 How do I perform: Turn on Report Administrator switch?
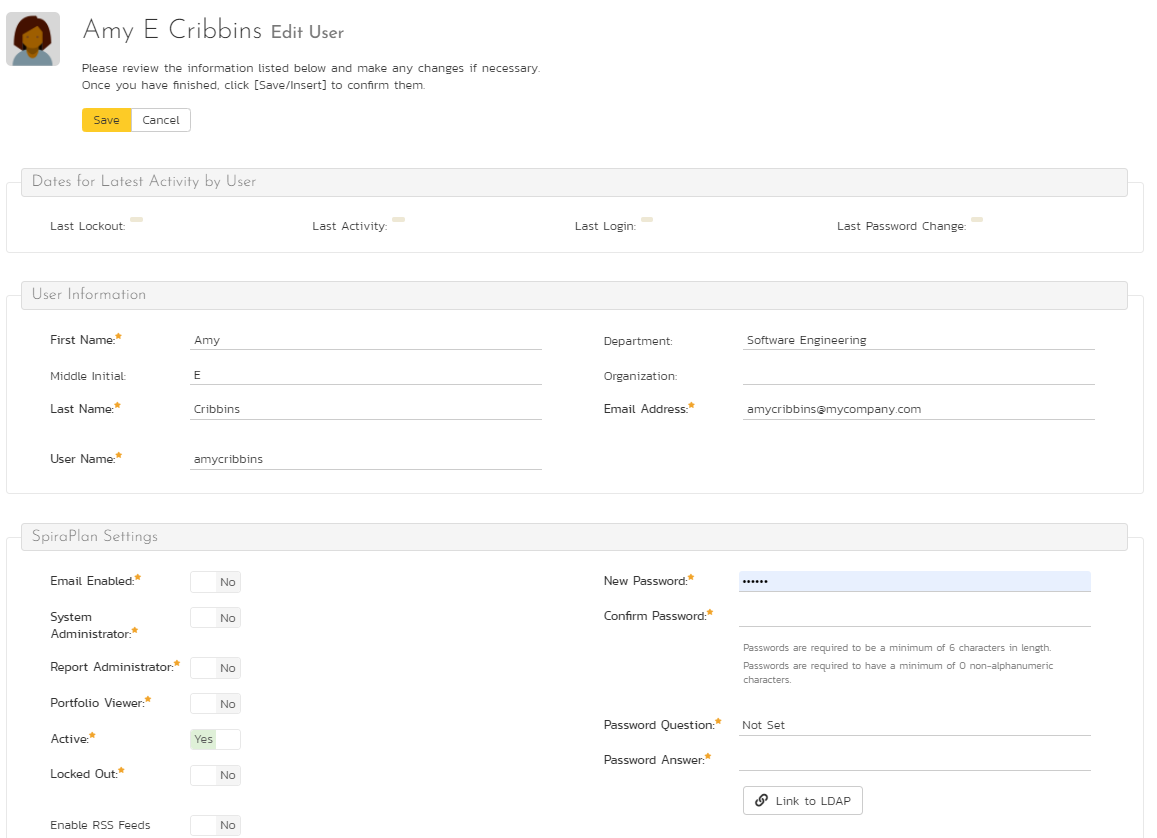click(x=215, y=668)
